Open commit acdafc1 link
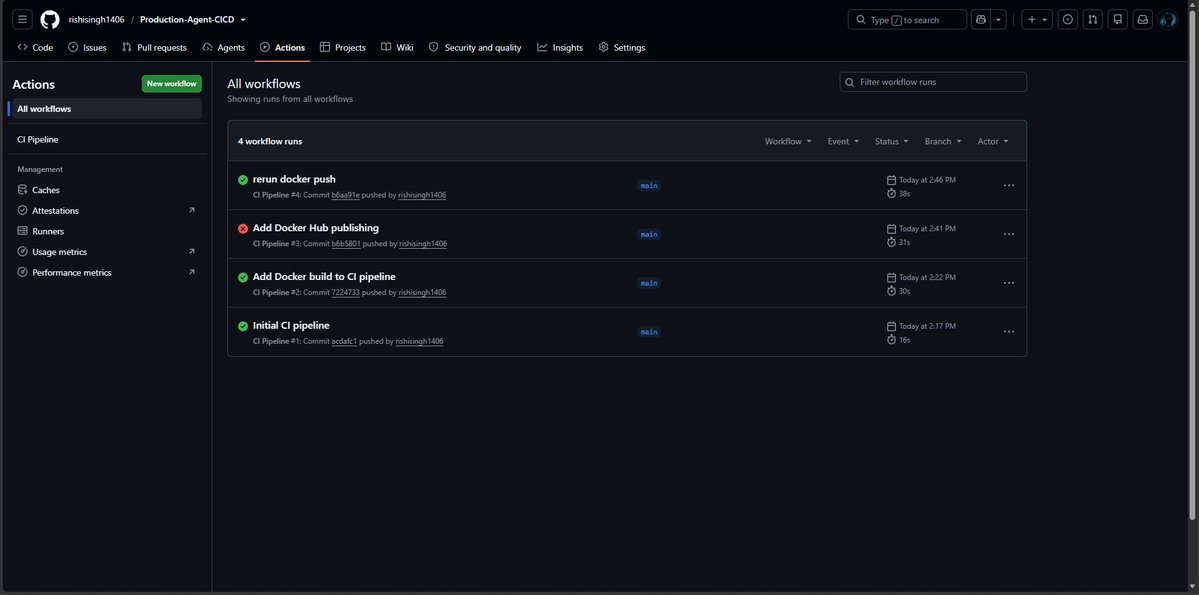 344,341
